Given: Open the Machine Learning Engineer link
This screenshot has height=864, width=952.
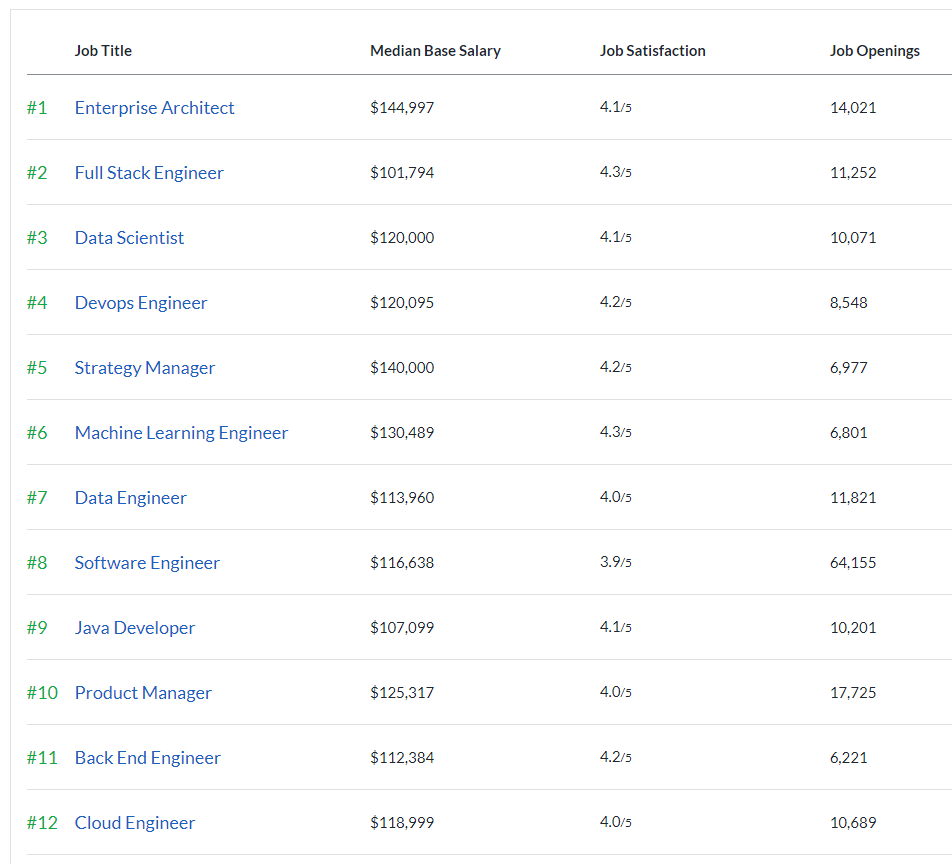Looking at the screenshot, I should pos(181,433).
